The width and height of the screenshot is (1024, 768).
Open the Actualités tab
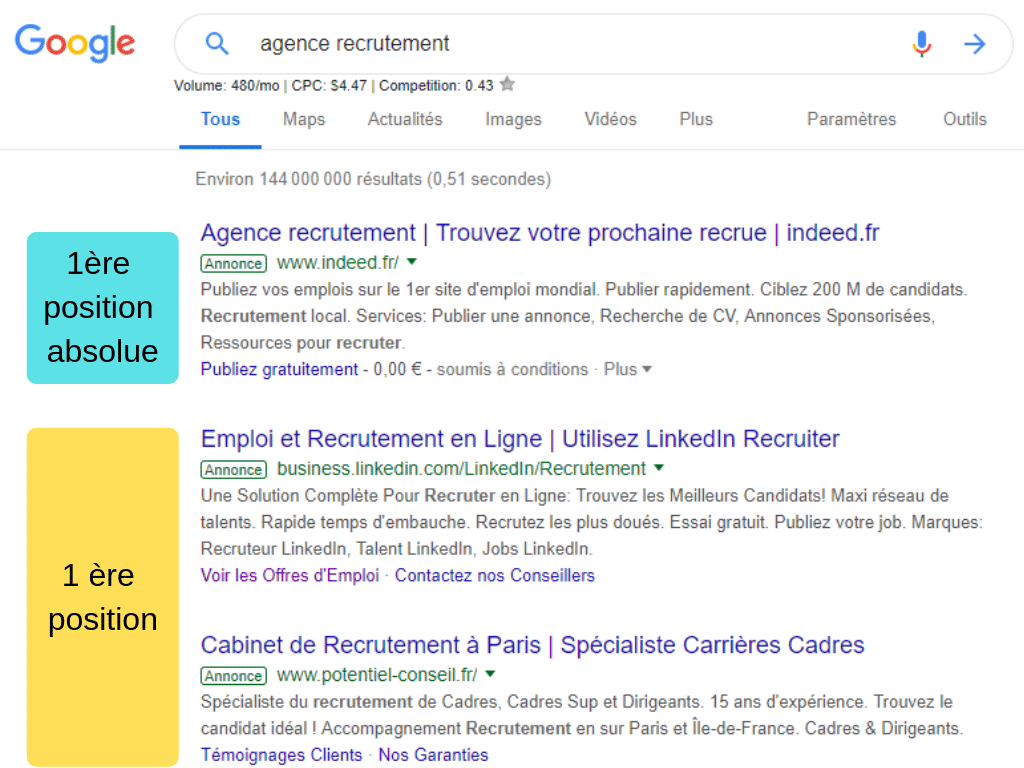tap(405, 120)
